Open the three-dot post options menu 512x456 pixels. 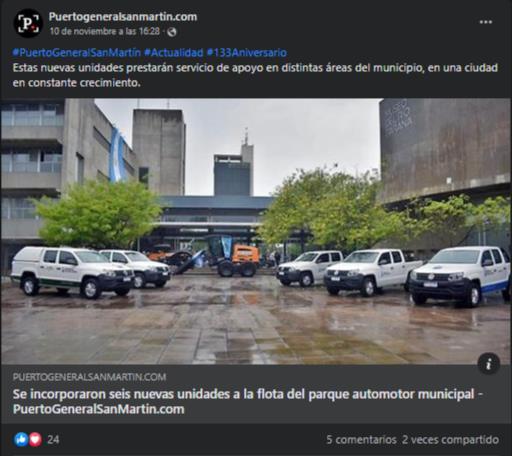[x=485, y=22]
